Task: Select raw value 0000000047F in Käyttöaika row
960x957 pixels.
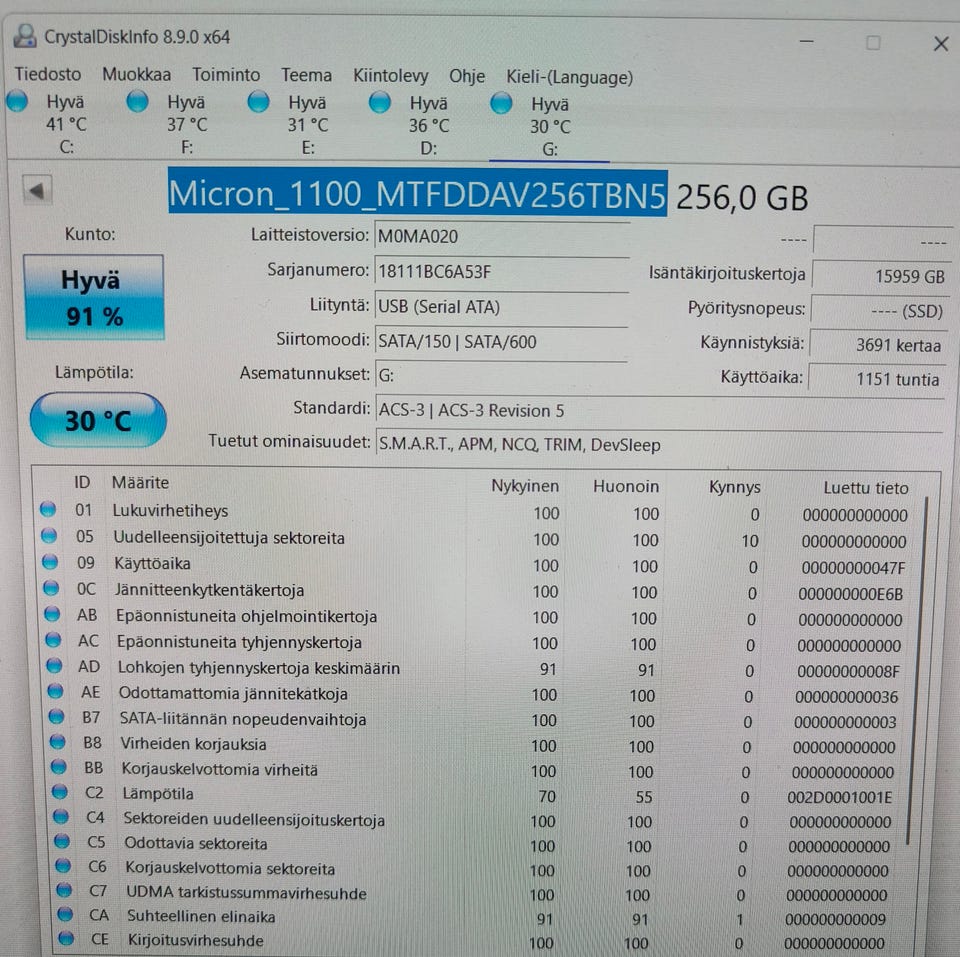Action: [x=853, y=568]
